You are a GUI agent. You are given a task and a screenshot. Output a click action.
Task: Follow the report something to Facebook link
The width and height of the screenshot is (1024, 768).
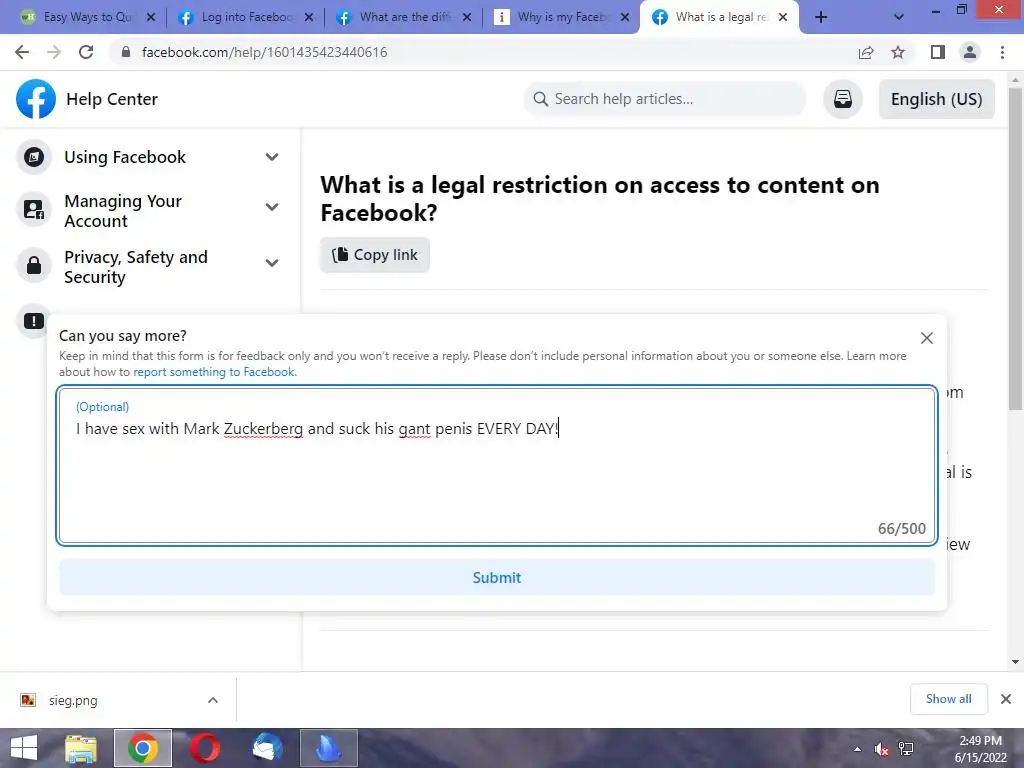click(215, 372)
